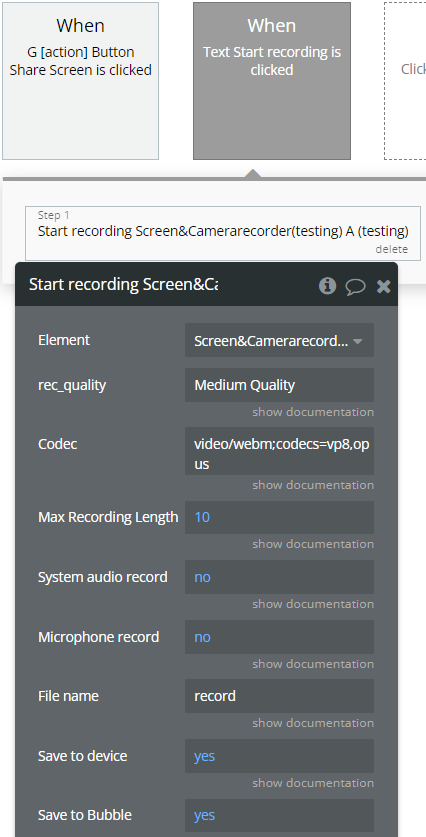Screen dimensions: 426x837
Task: Click the dashed add-event placeholder box
Action: (405, 81)
